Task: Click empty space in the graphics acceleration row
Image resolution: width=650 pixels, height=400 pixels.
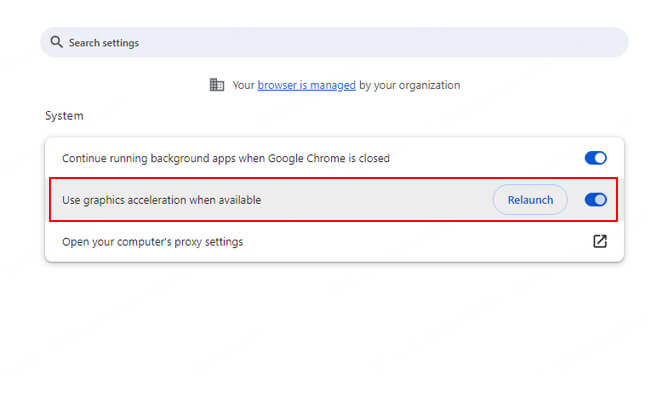Action: click(x=380, y=200)
